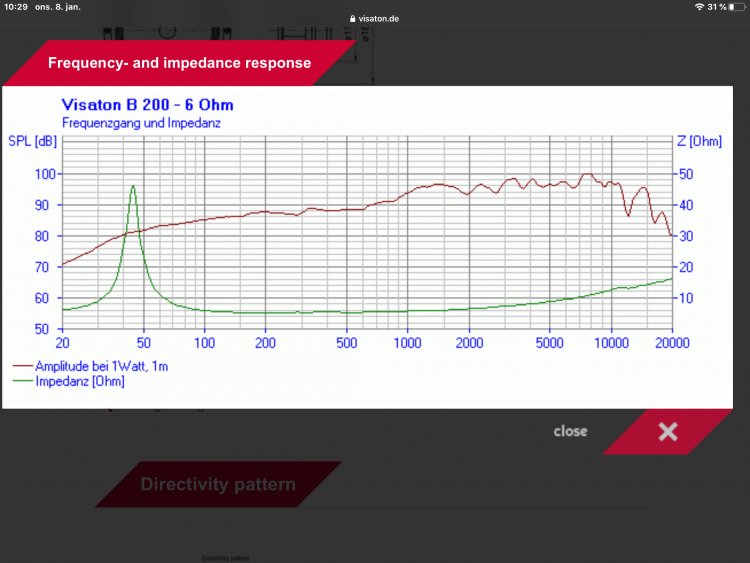Tap the battery indicator icon
The width and height of the screenshot is (750, 563).
tap(737, 7)
